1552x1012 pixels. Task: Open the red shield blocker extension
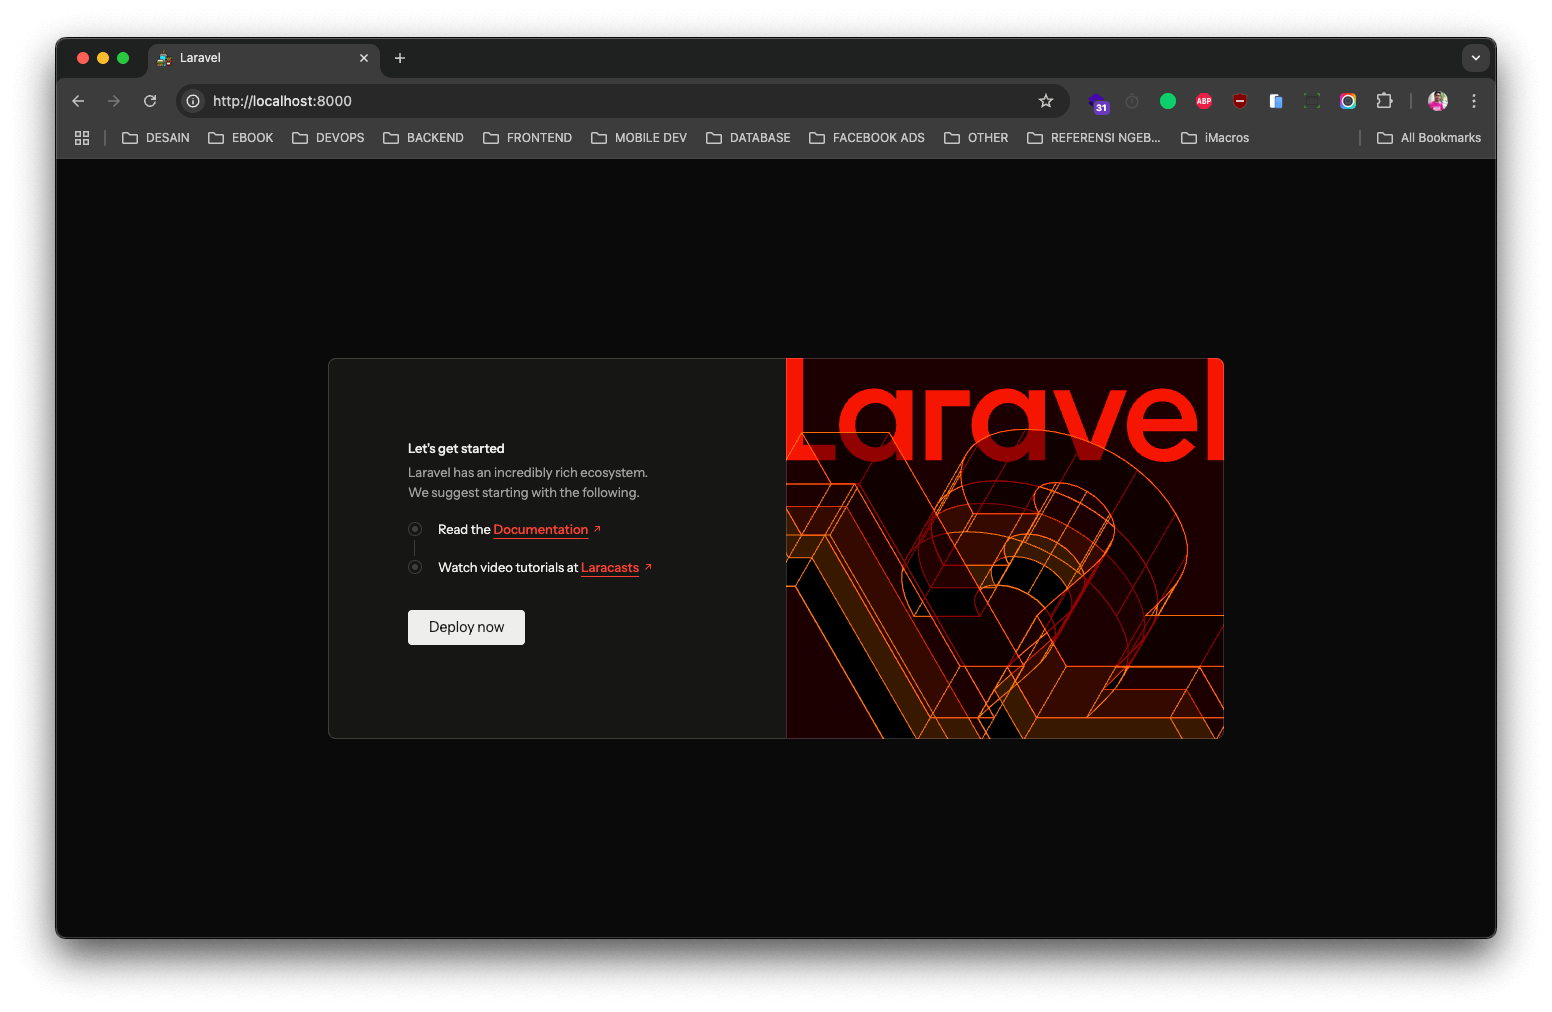pyautogui.click(x=1240, y=101)
